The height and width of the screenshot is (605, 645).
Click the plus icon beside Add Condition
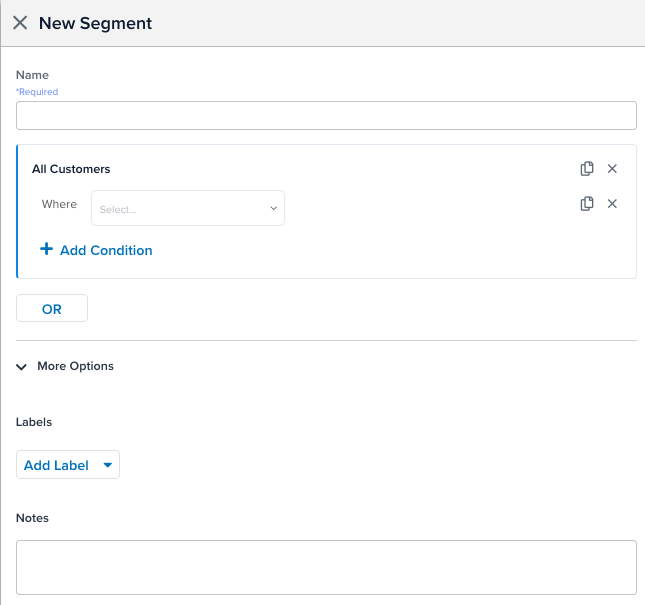click(x=46, y=249)
